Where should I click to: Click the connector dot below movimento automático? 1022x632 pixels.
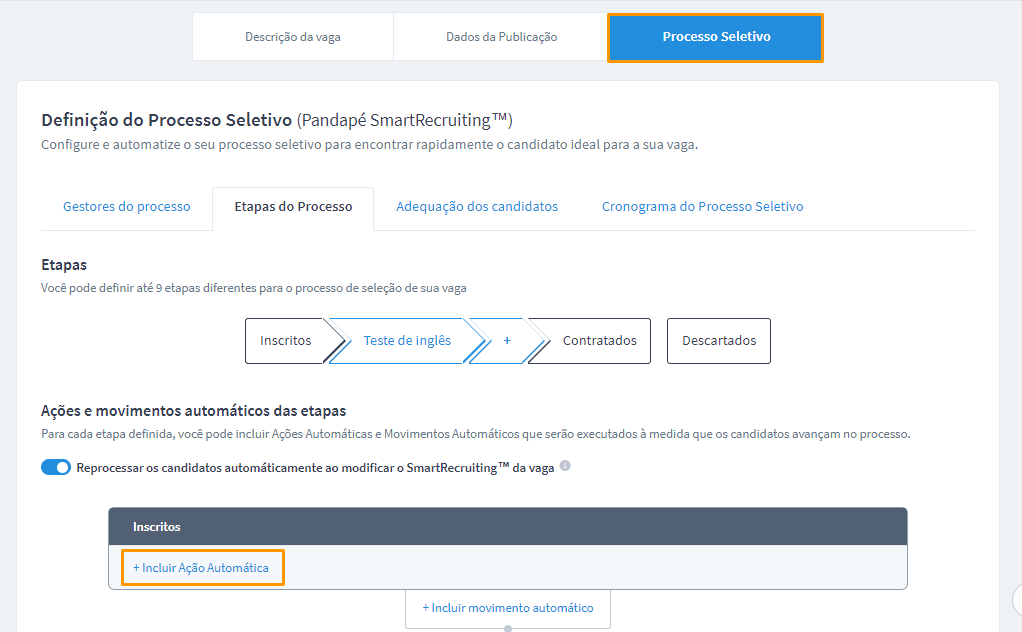click(508, 629)
